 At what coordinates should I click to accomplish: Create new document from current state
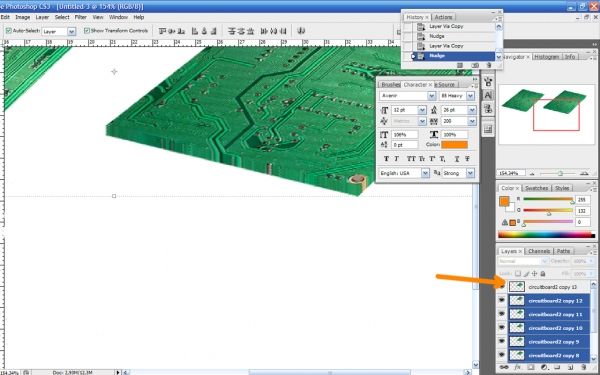click(x=460, y=65)
